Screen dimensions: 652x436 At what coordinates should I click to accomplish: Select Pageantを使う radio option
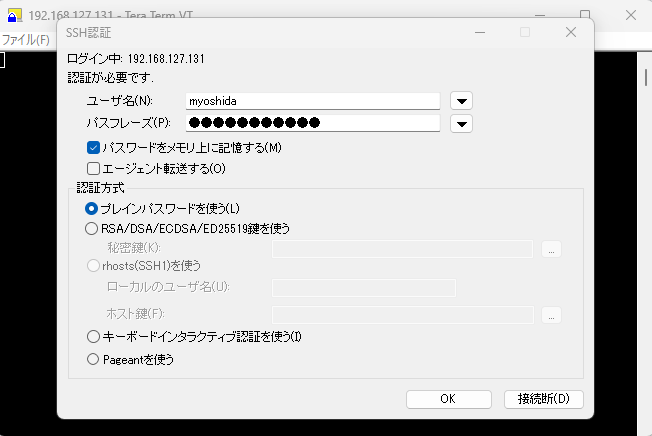coord(93,359)
